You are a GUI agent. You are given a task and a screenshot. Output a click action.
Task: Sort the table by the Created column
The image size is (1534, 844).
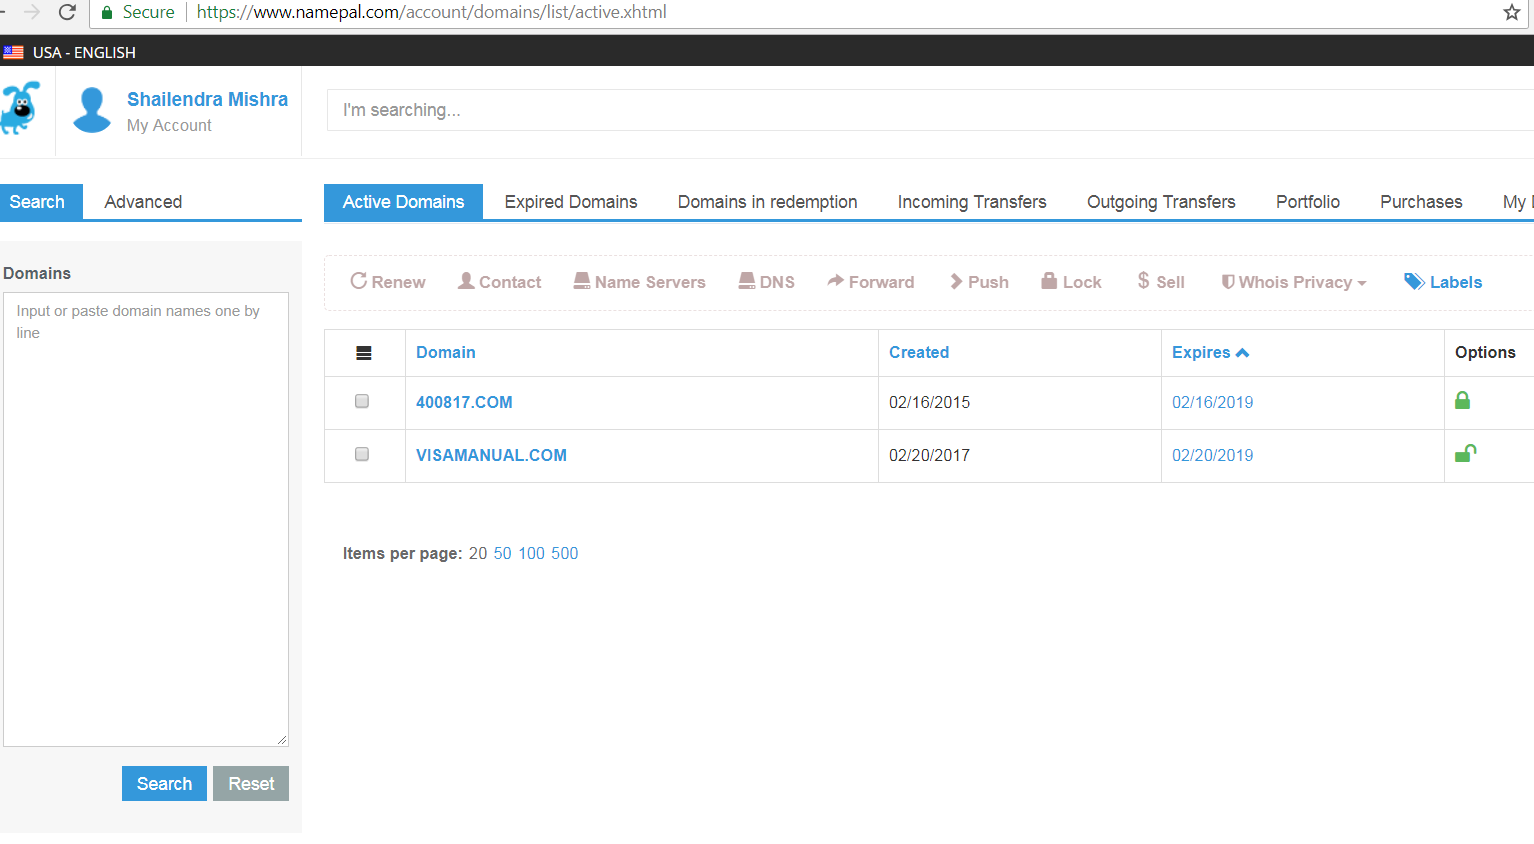coord(919,352)
